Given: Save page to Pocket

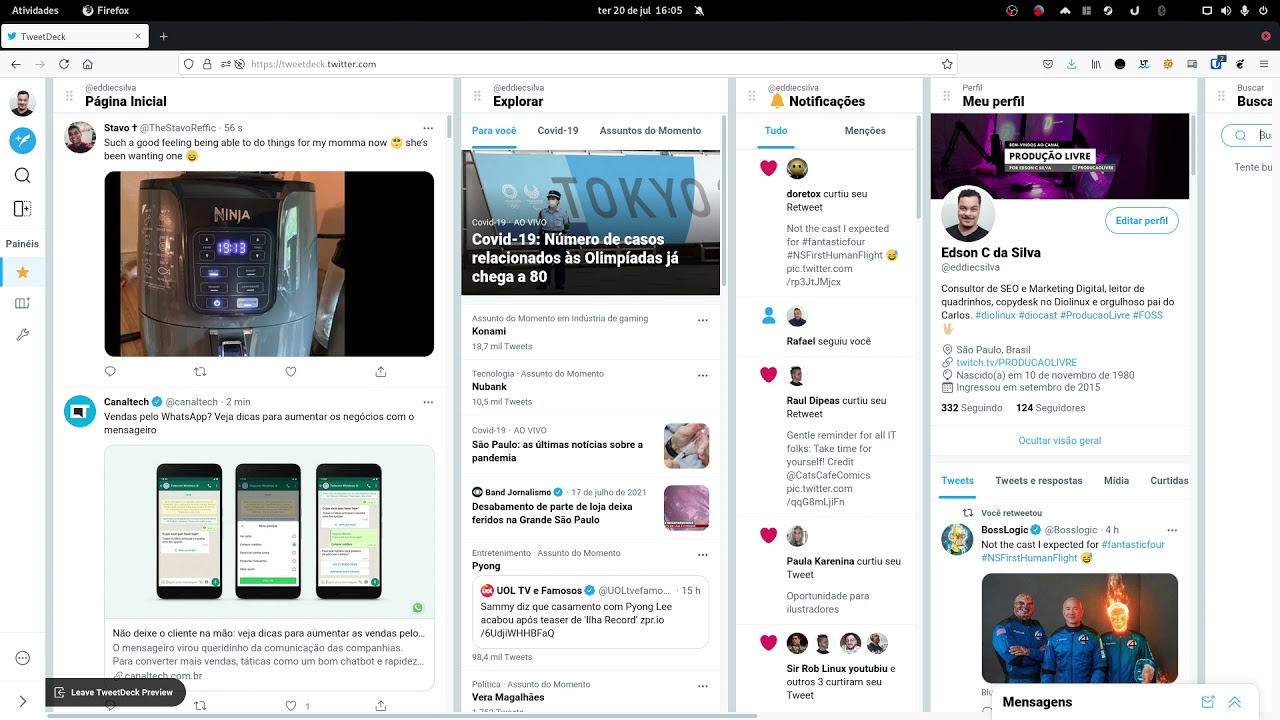Looking at the screenshot, I should click(x=1048, y=64).
